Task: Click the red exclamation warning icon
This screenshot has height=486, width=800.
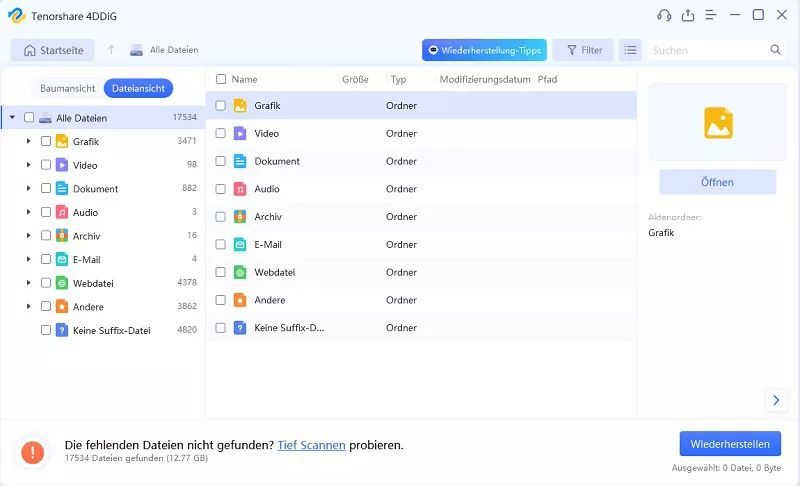Action: 33,452
